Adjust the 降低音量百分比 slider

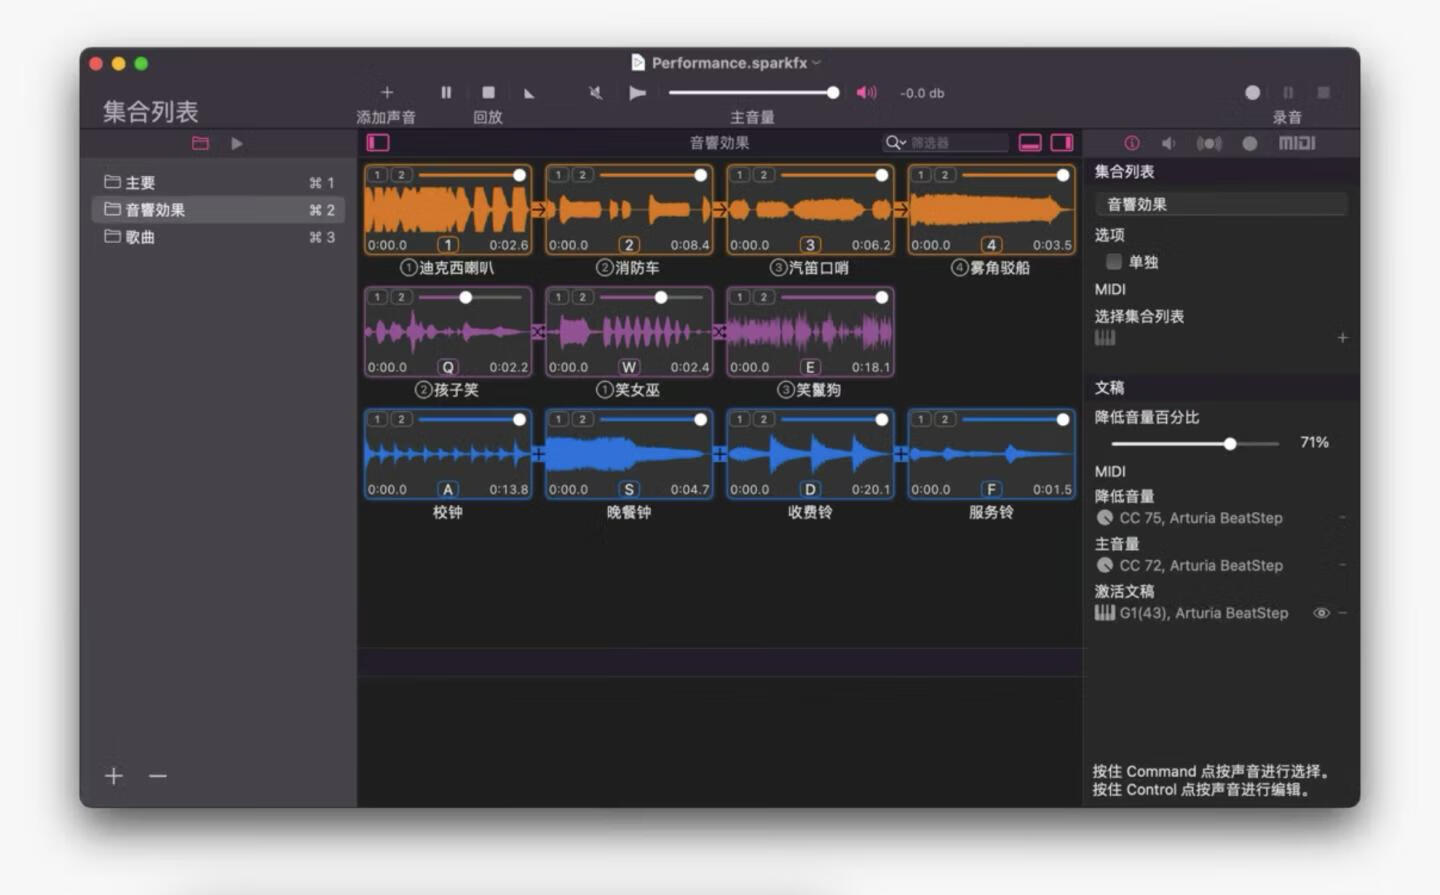1195,443
